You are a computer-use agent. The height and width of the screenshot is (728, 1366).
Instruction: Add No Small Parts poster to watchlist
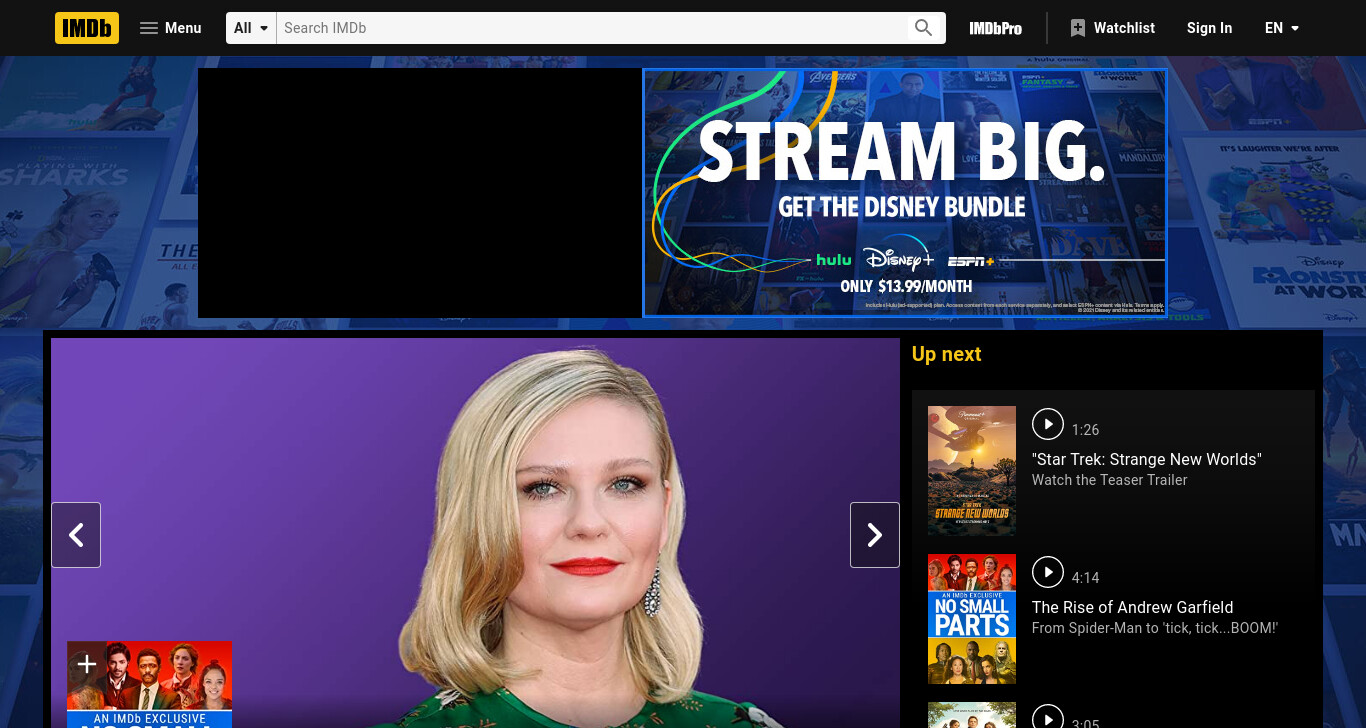(x=86, y=663)
